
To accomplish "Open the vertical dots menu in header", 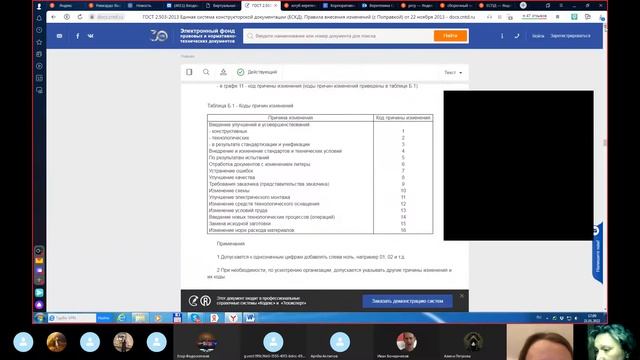I will click(502, 36).
